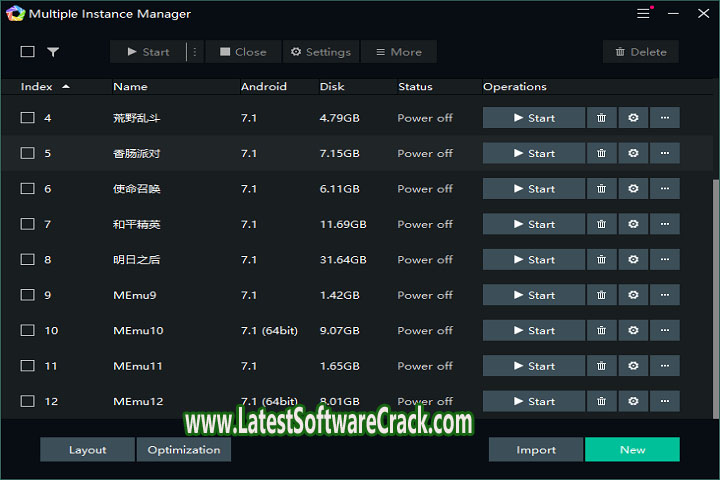720x480 pixels.
Task: Open the More menu in toolbar
Action: tap(398, 52)
